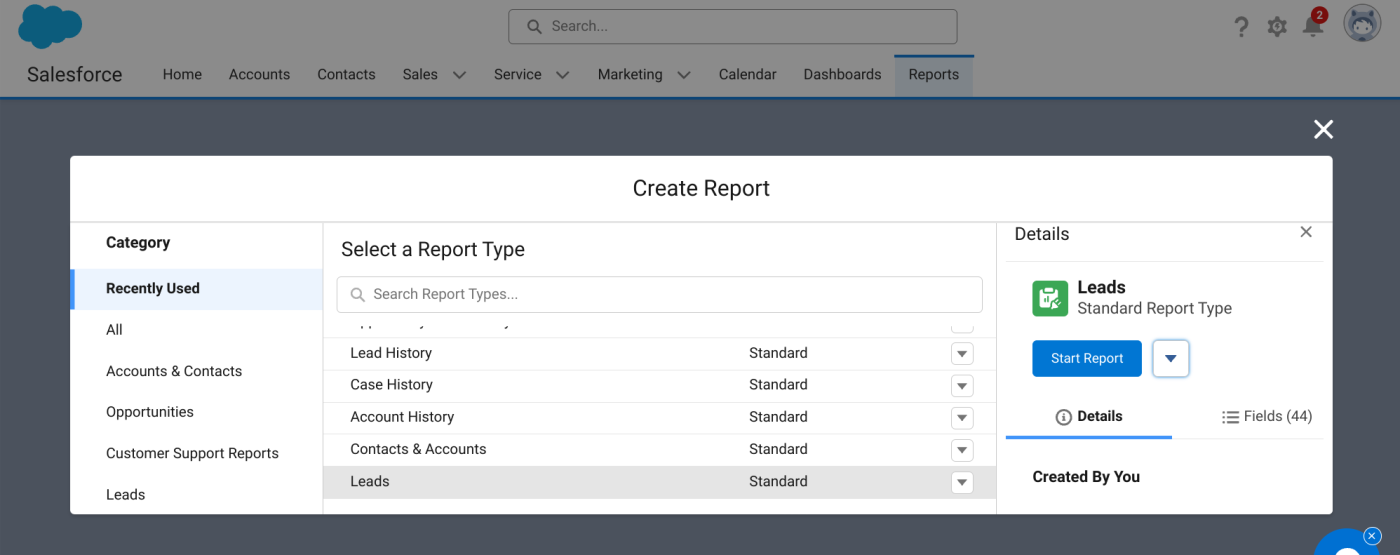This screenshot has width=1400, height=555.
Task: Open the notifications bell
Action: pyautogui.click(x=1313, y=26)
